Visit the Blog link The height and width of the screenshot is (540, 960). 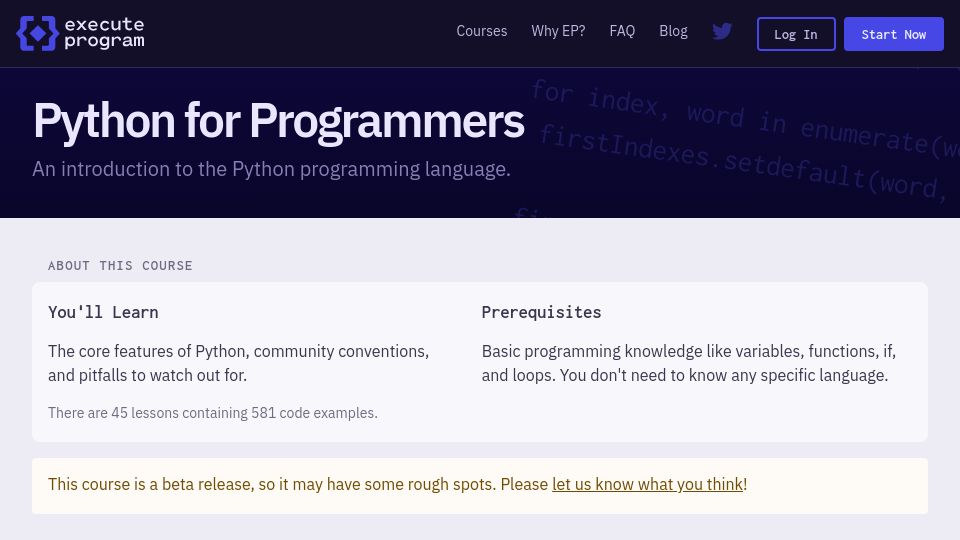[x=673, y=31]
